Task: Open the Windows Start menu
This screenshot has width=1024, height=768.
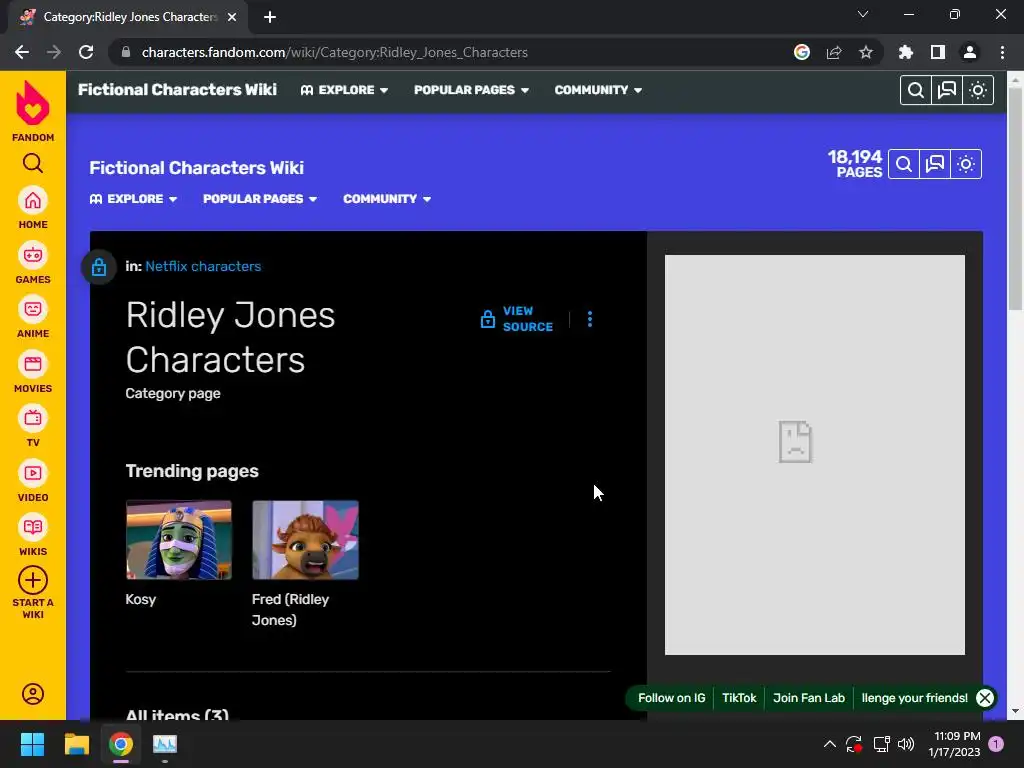Action: pos(32,744)
